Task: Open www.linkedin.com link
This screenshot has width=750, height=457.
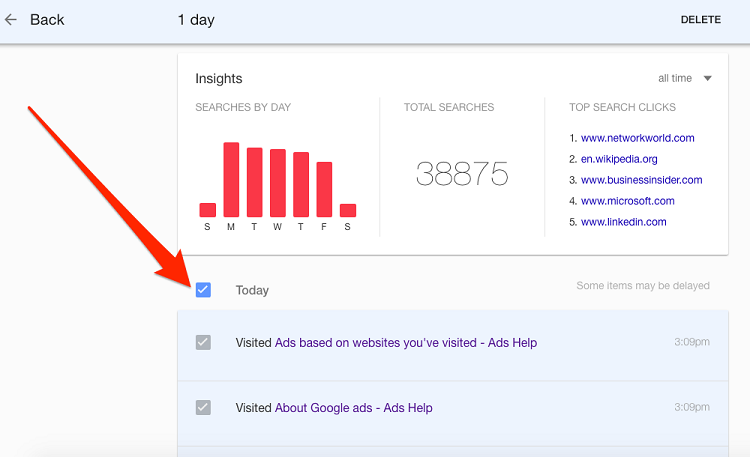Action: click(623, 222)
